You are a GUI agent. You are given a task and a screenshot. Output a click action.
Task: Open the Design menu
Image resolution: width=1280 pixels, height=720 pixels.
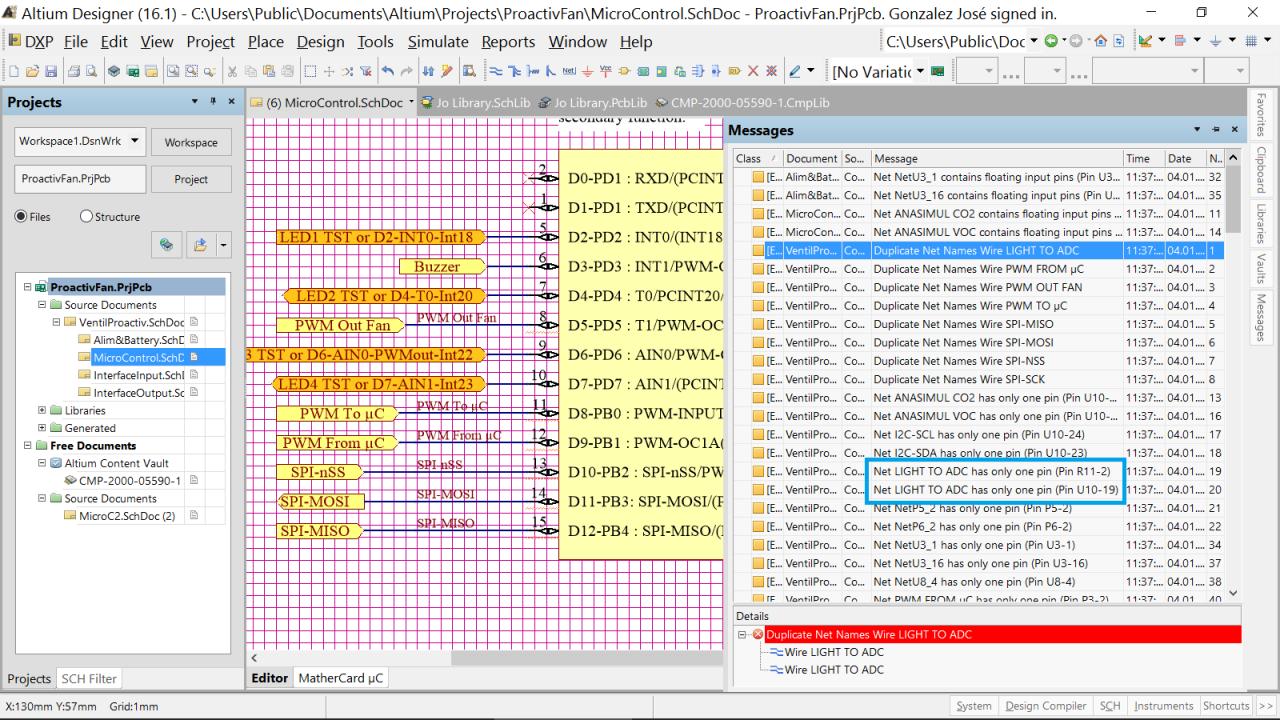pos(321,42)
